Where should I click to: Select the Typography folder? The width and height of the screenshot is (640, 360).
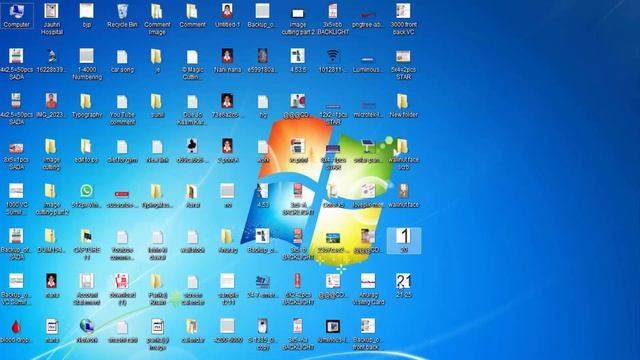87,106
